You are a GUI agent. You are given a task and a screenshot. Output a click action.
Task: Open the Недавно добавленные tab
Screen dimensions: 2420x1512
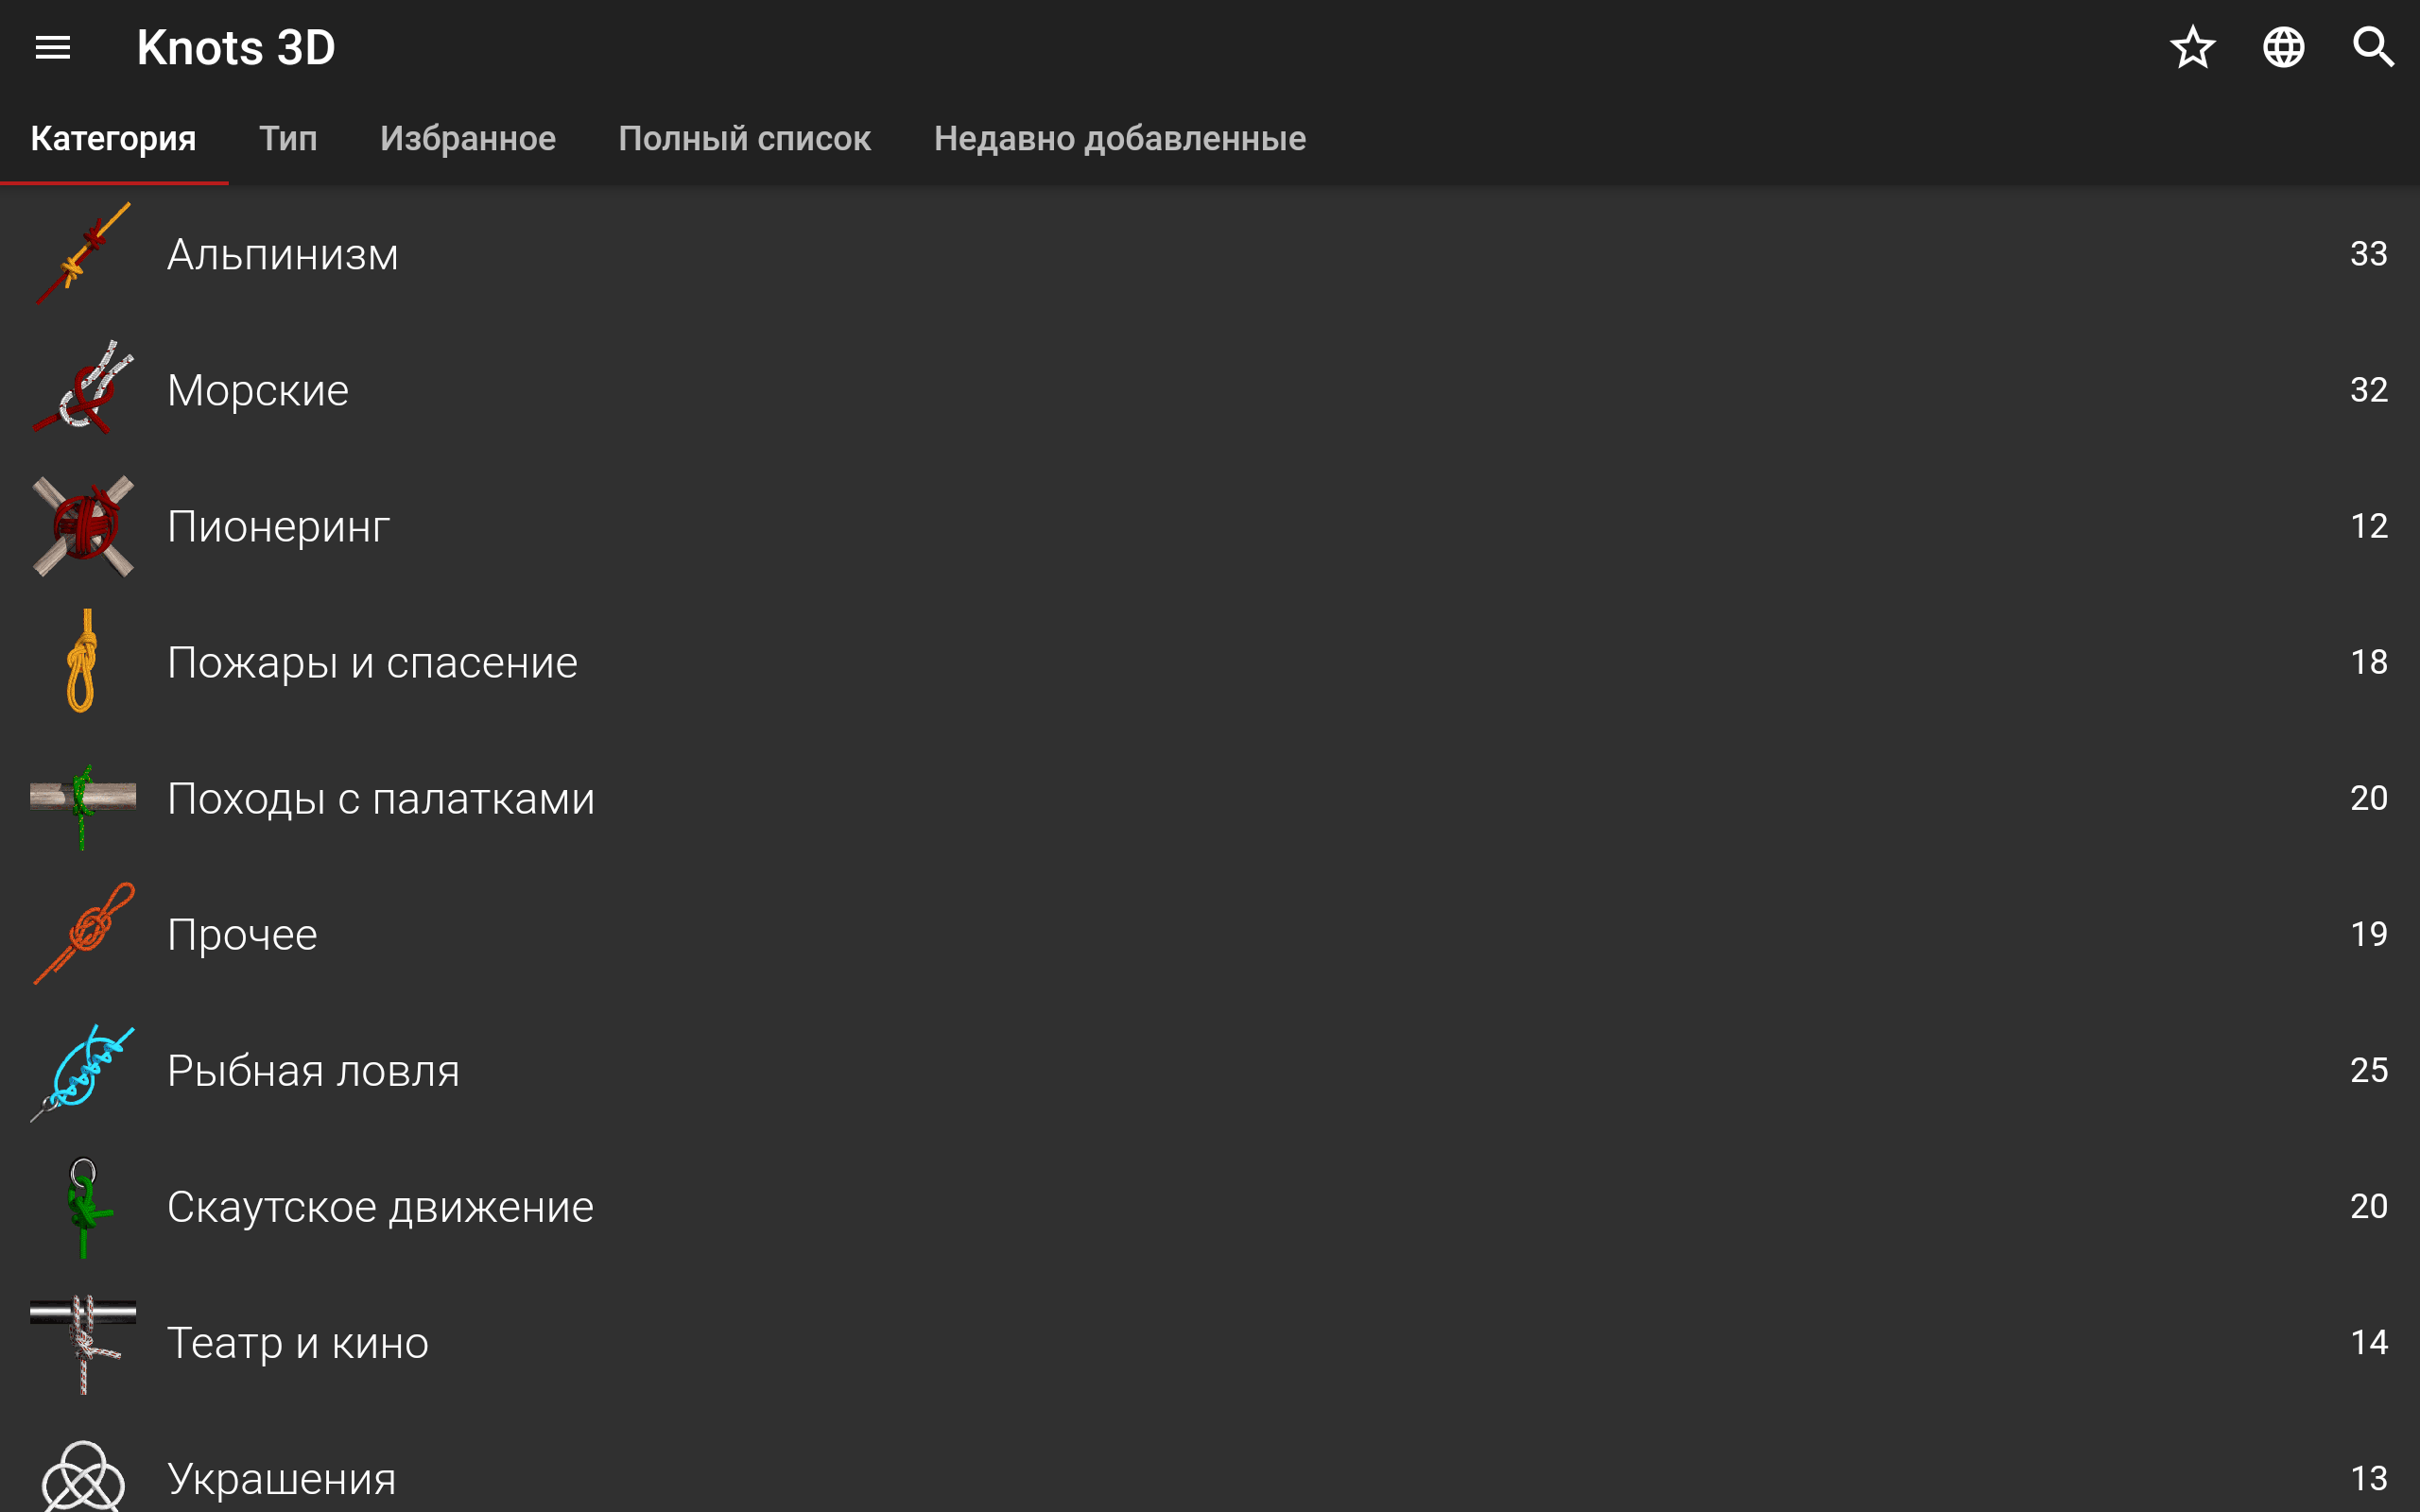1119,138
